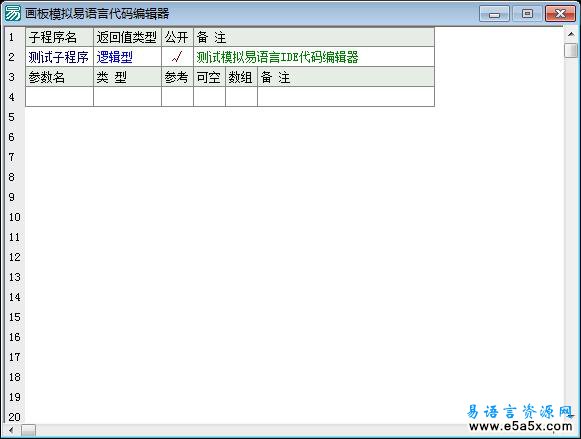Click the 参考 header cell

pos(177,77)
